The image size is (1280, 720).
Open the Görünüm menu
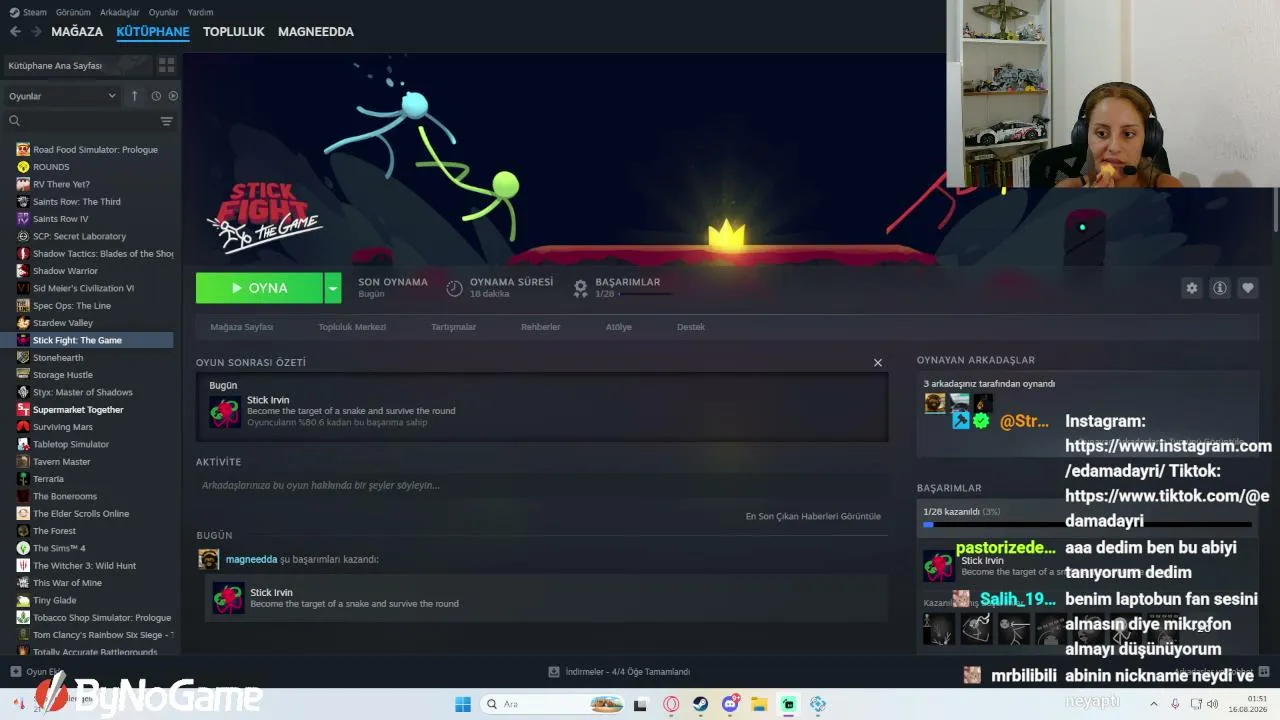(x=73, y=12)
